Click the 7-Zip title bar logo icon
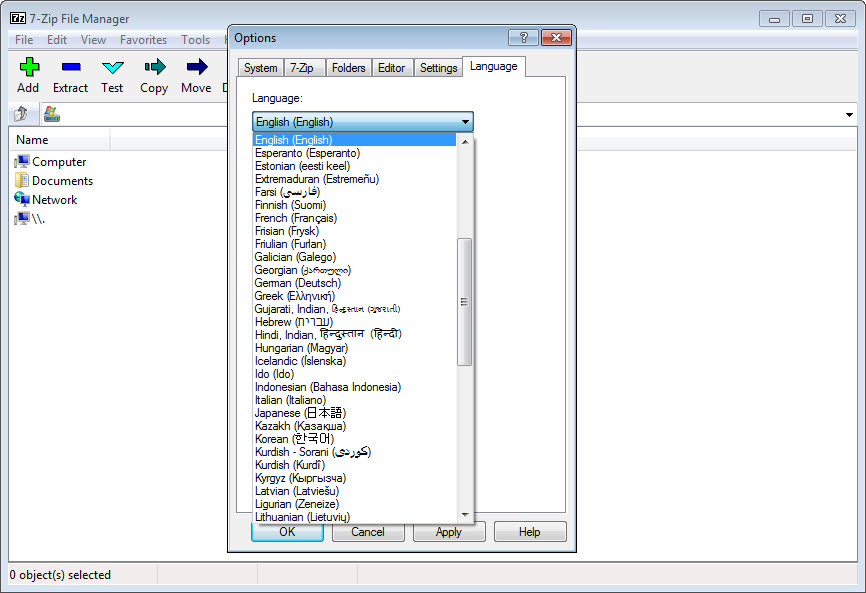This screenshot has height=593, width=866. coord(18,18)
